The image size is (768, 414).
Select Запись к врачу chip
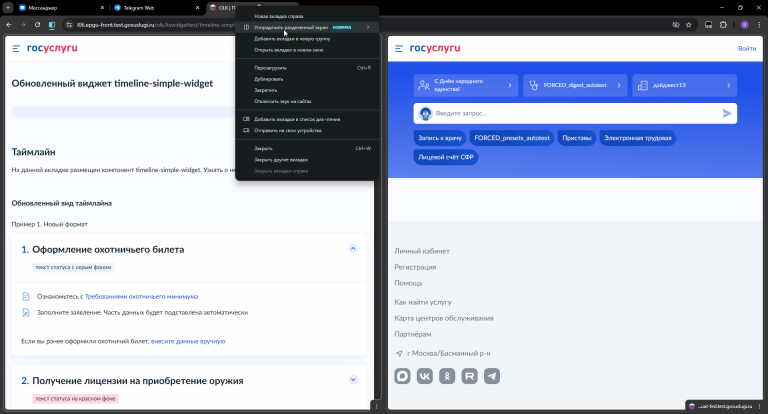pos(440,138)
